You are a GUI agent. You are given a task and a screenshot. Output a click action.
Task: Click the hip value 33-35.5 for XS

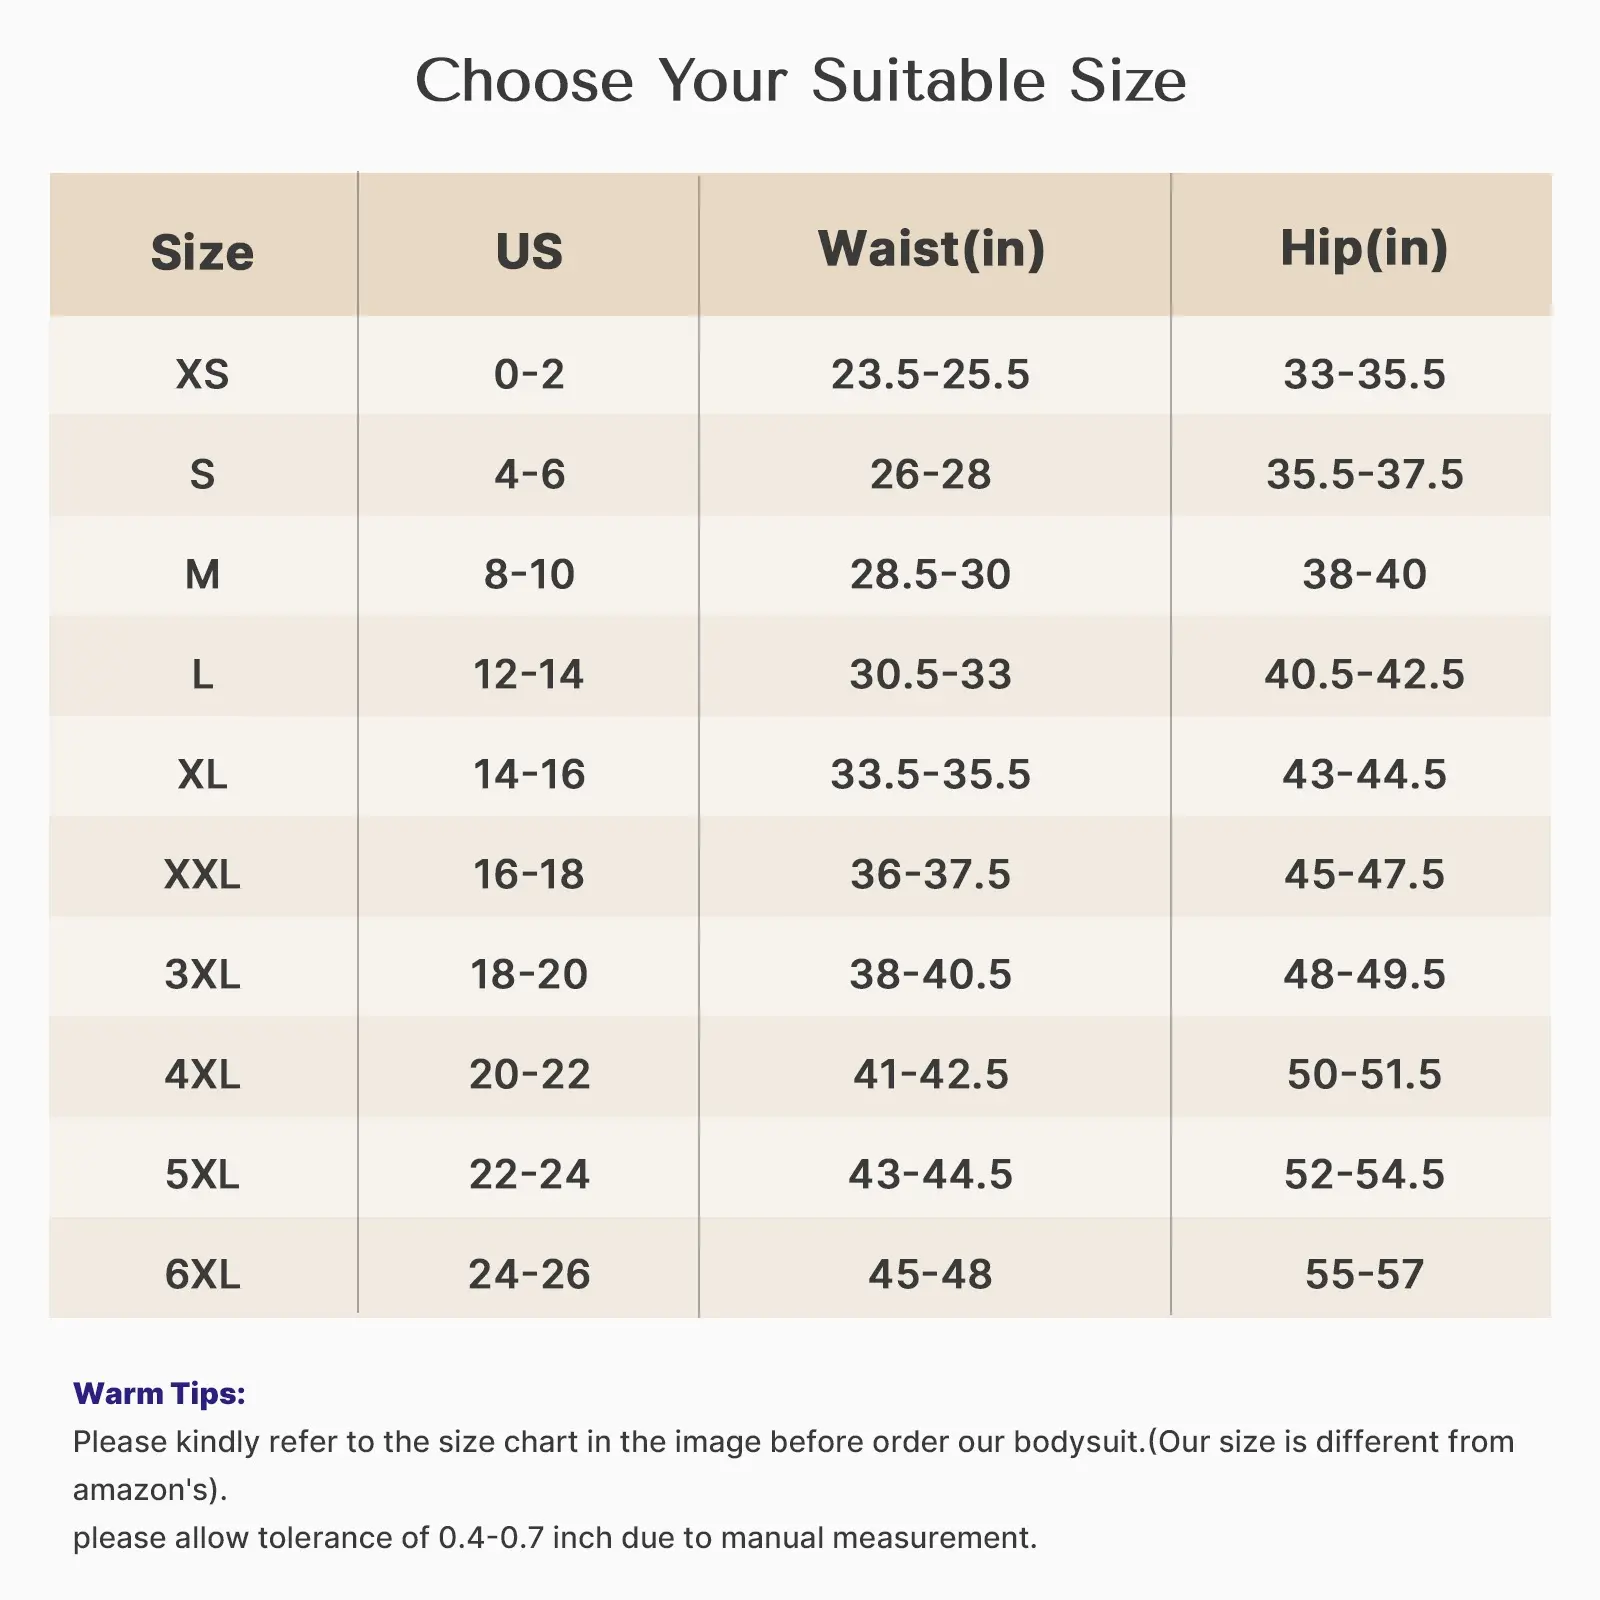tap(1364, 374)
